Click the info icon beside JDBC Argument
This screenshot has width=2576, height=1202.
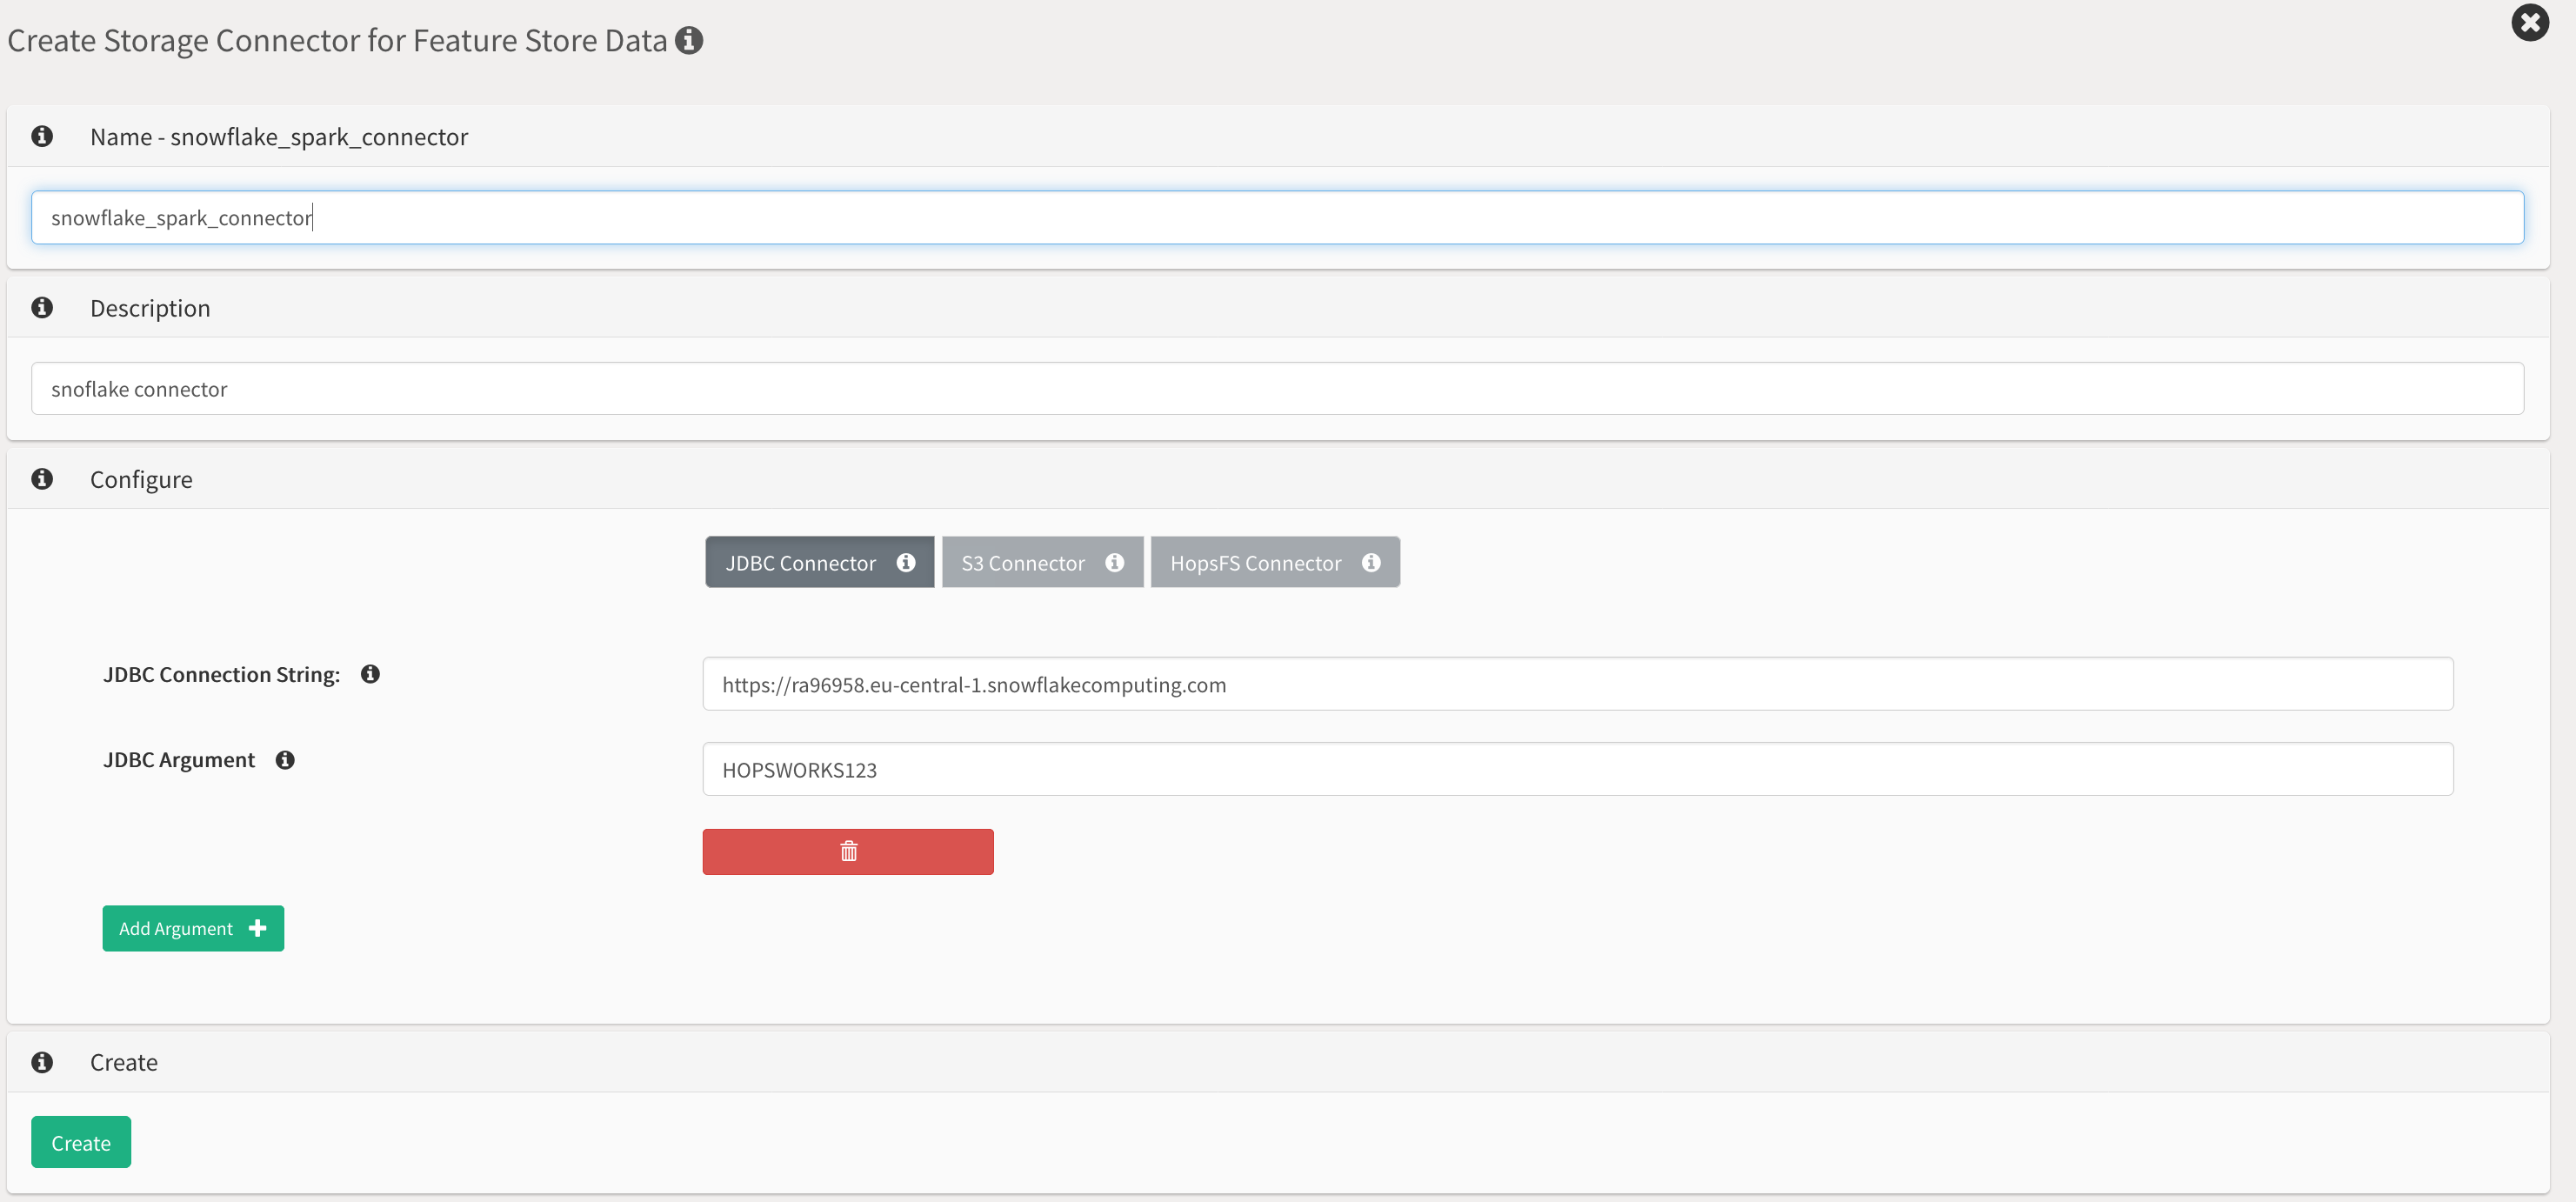285,760
